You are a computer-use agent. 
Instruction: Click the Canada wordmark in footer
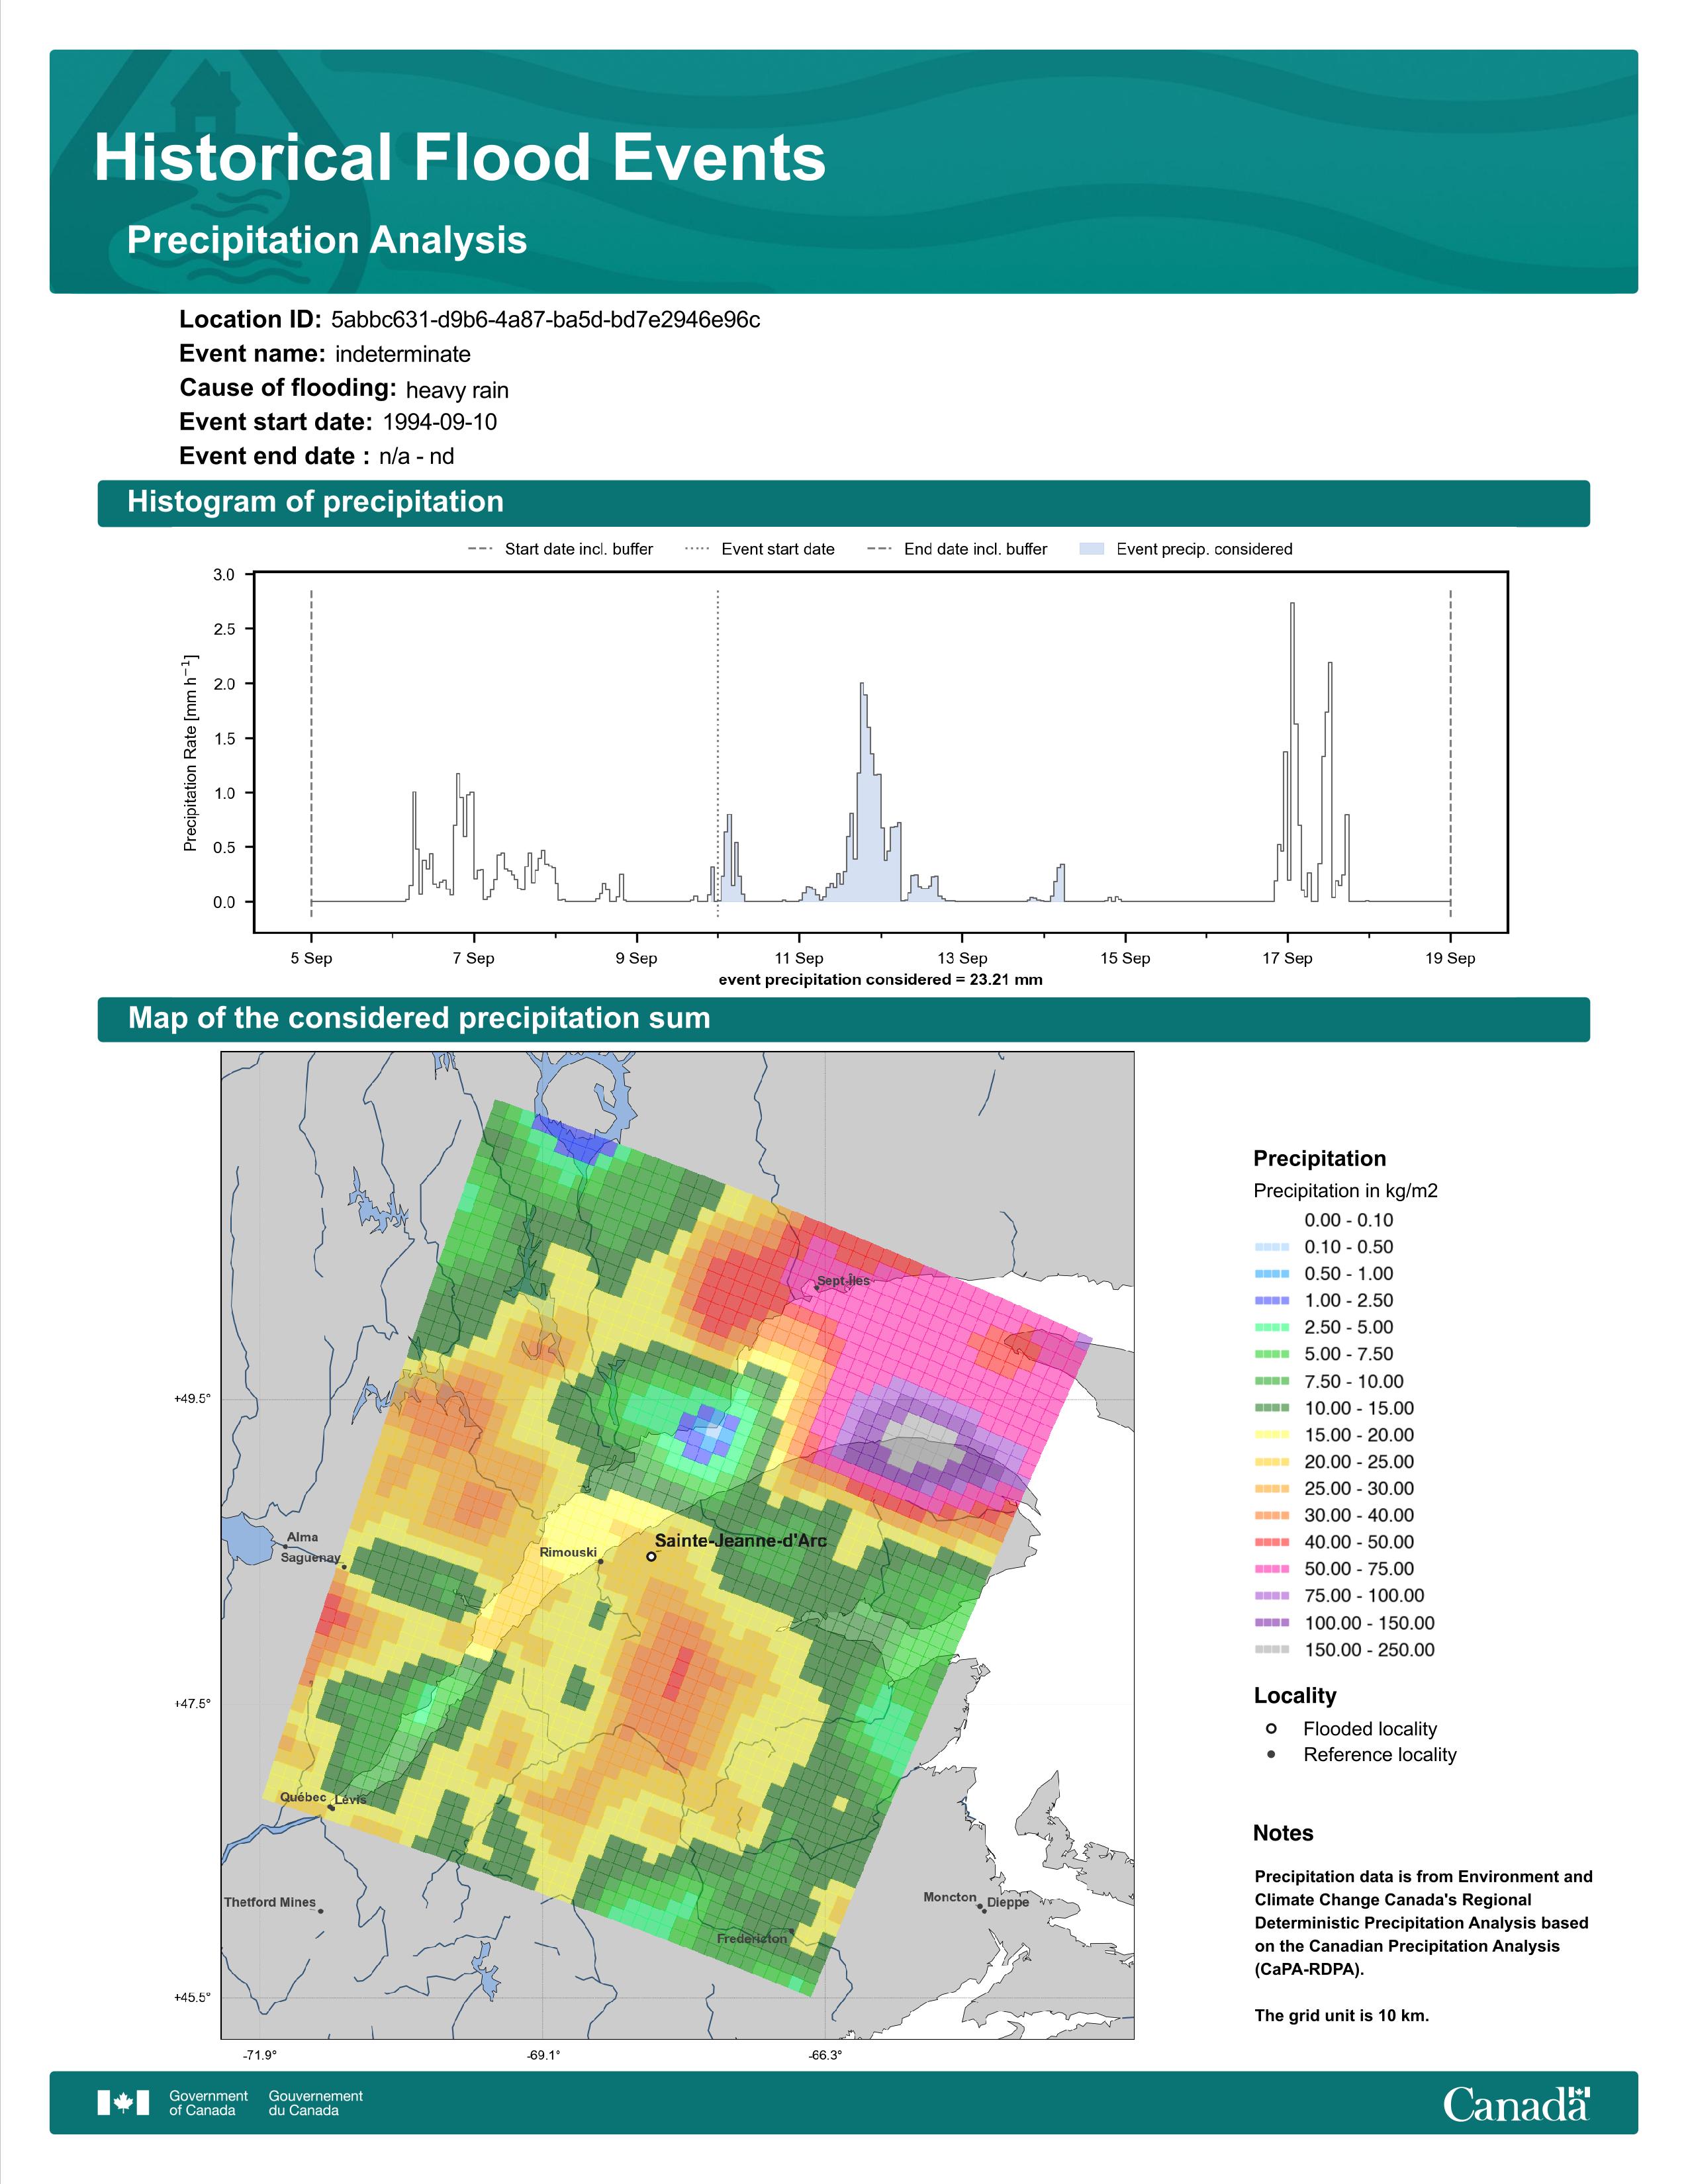1516,2104
